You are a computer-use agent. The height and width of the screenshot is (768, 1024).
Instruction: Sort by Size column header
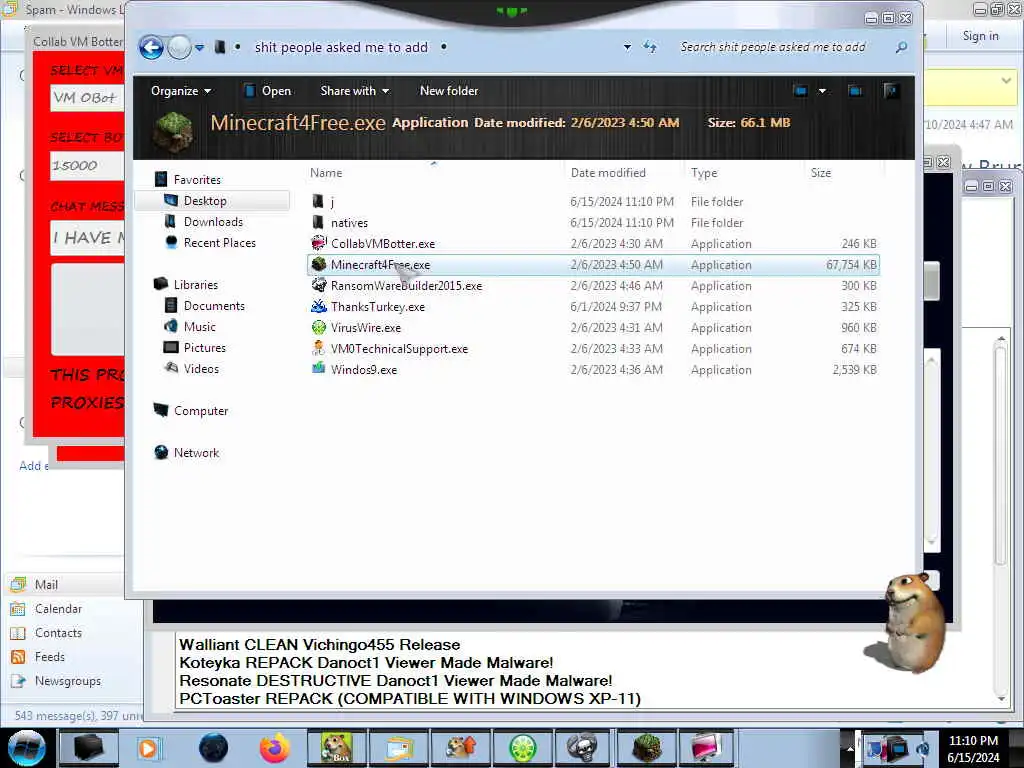[821, 173]
